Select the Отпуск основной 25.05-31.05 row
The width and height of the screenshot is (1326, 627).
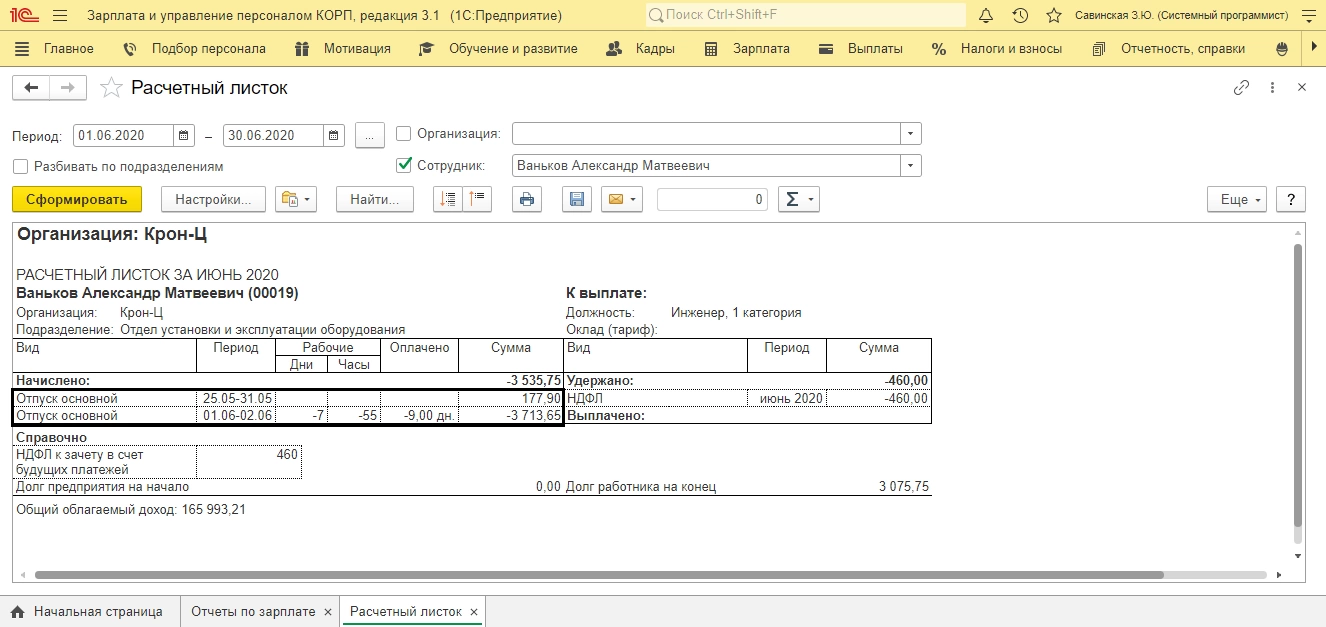[288, 398]
